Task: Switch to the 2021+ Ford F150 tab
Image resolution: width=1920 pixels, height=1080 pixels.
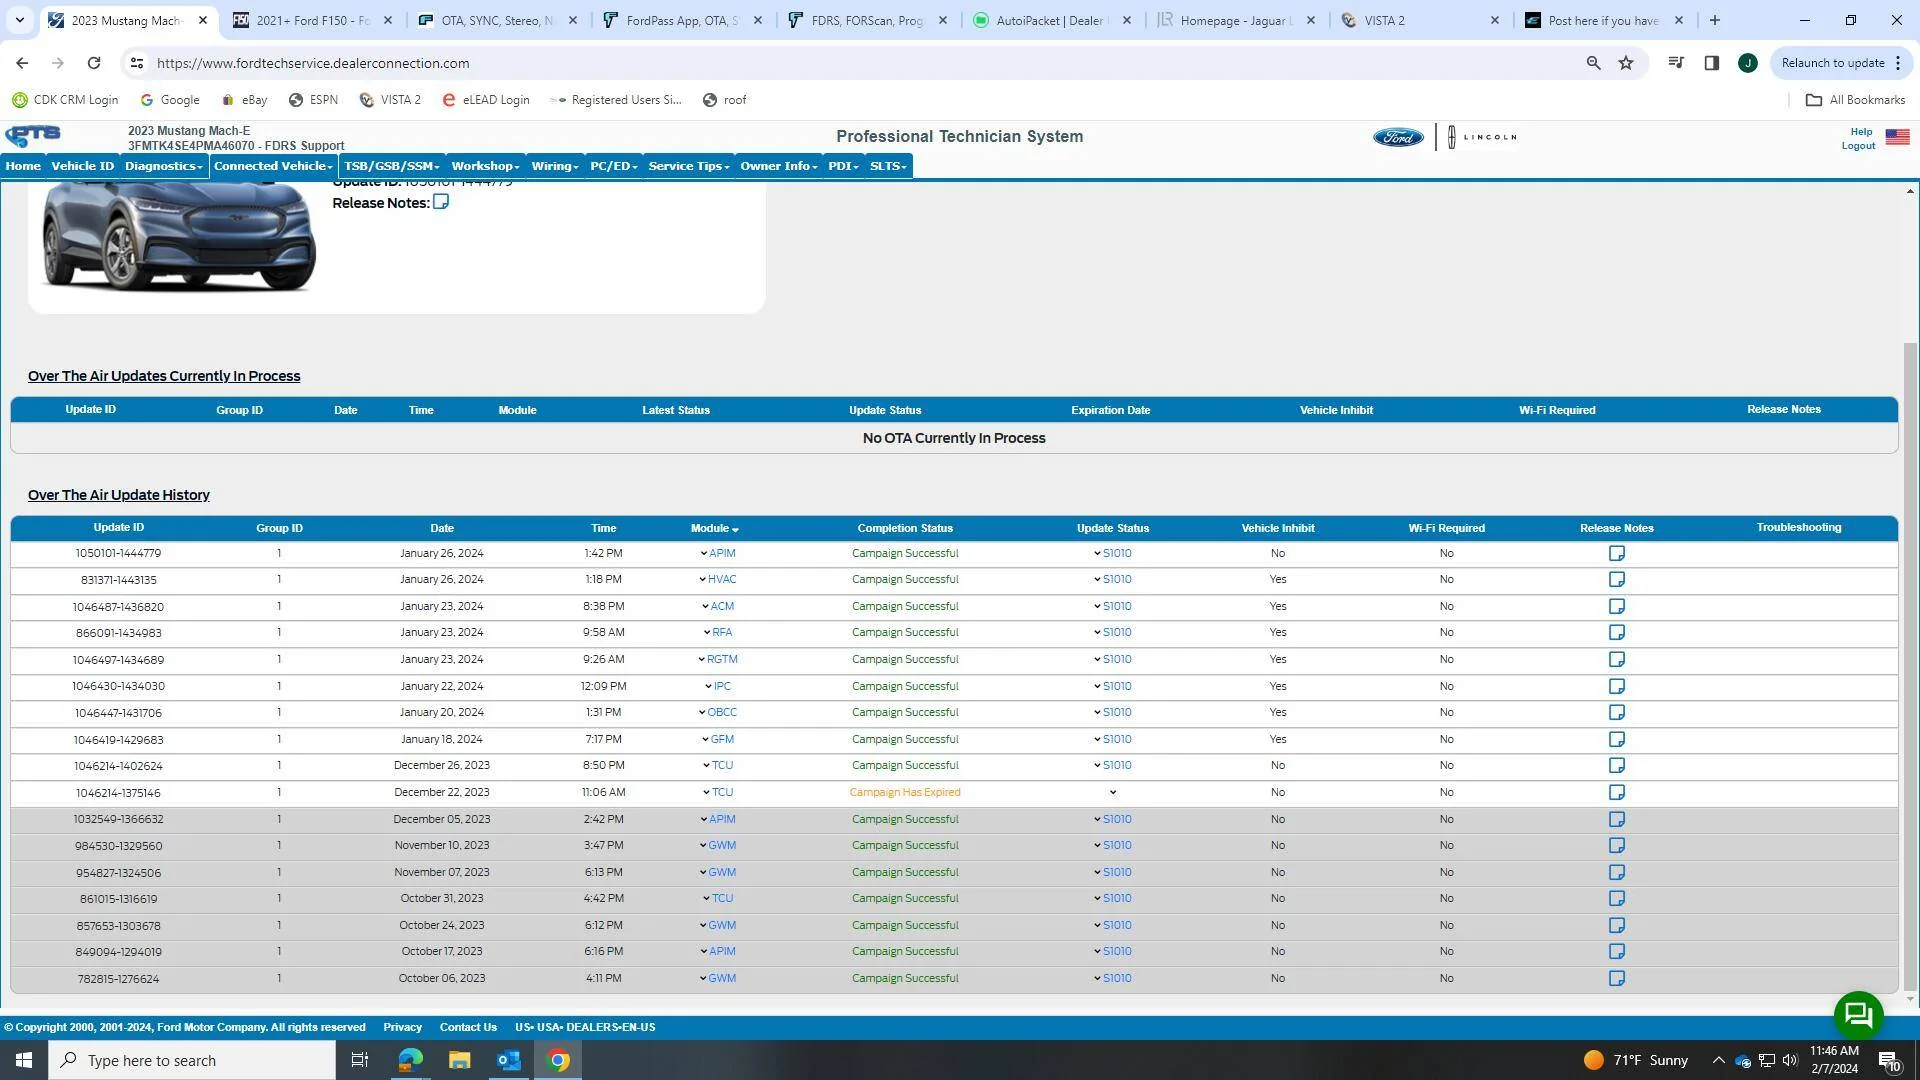Action: click(x=313, y=20)
